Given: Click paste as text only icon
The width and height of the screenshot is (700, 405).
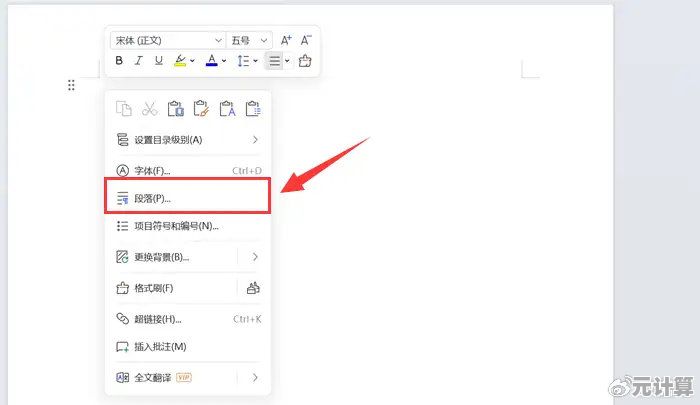Looking at the screenshot, I should 227,109.
